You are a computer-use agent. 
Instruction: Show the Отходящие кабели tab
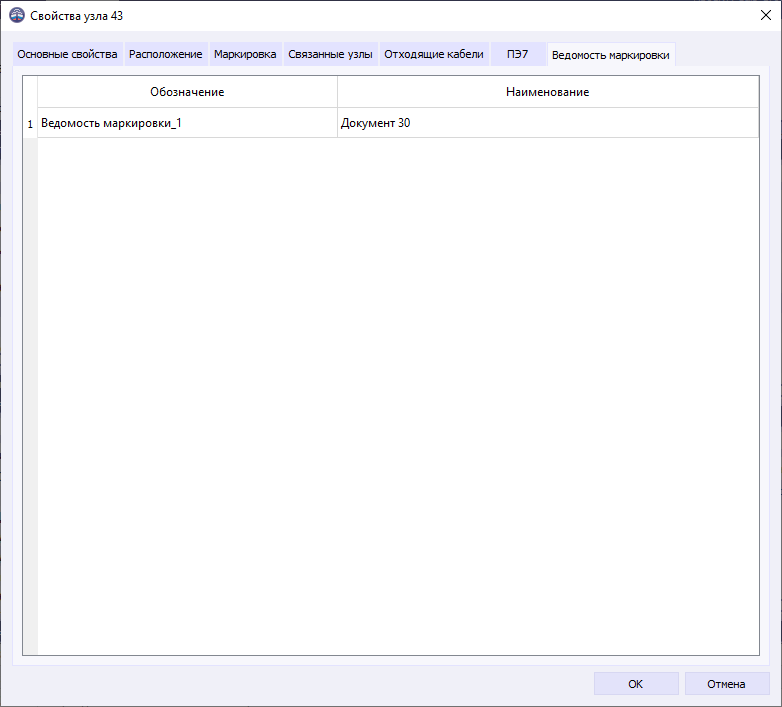pyautogui.click(x=434, y=55)
